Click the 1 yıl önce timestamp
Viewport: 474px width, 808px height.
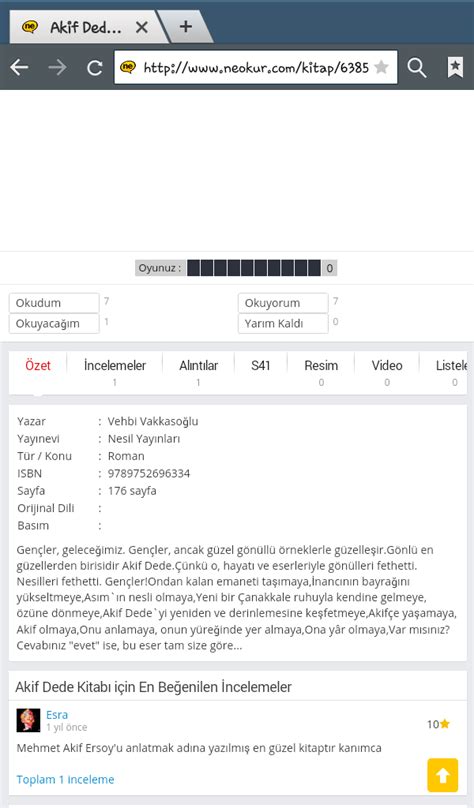pyautogui.click(x=66, y=727)
